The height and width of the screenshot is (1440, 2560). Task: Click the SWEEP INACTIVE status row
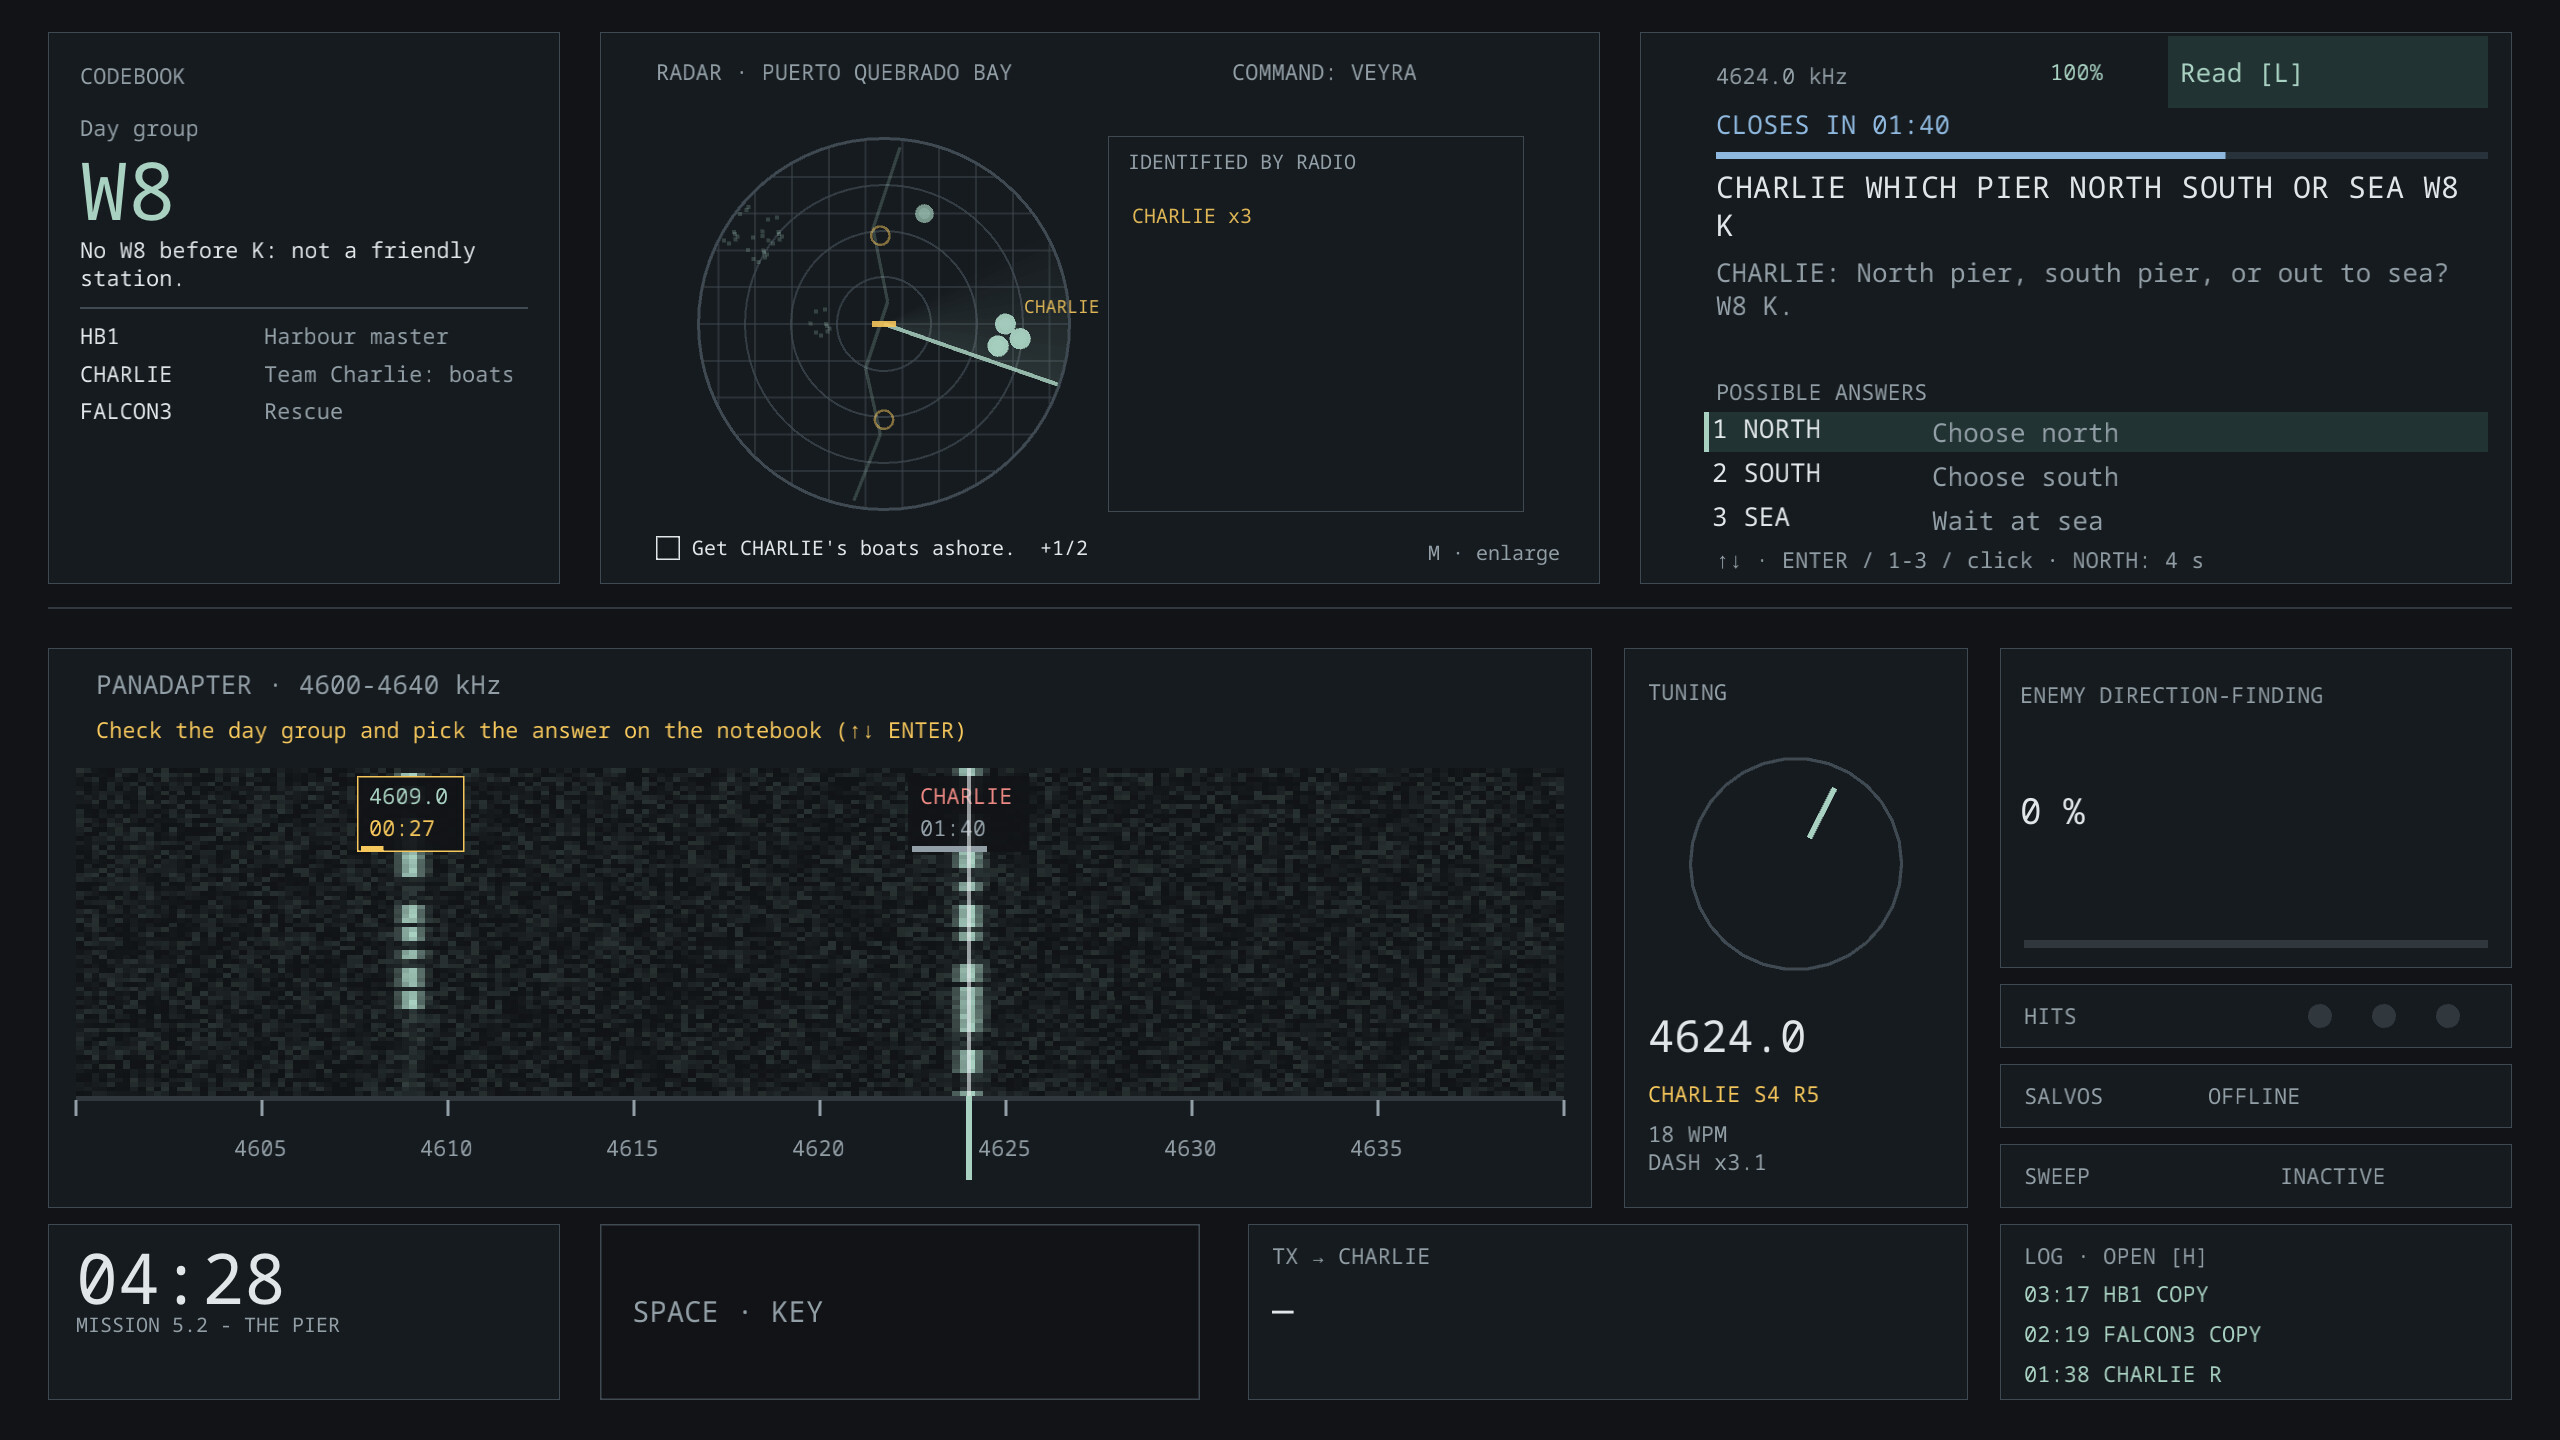[2255, 1176]
